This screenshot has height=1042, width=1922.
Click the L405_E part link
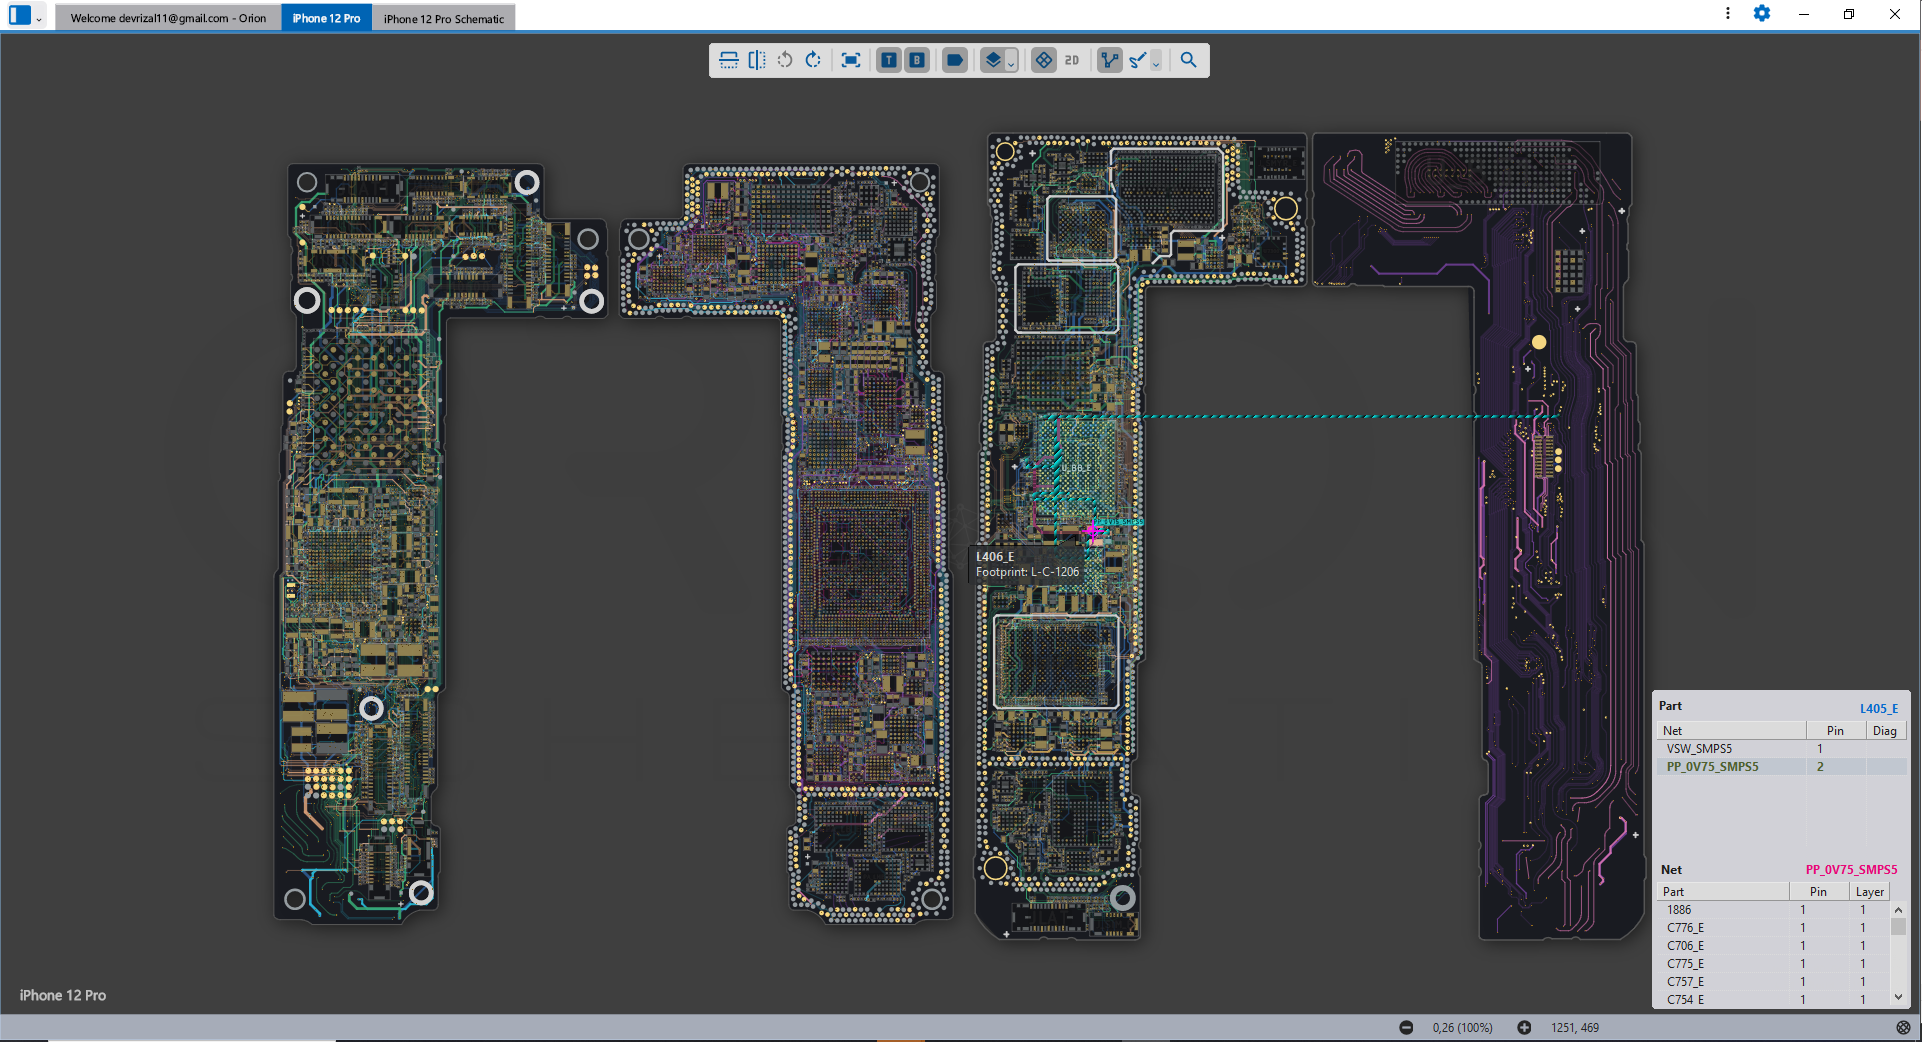(x=1878, y=708)
